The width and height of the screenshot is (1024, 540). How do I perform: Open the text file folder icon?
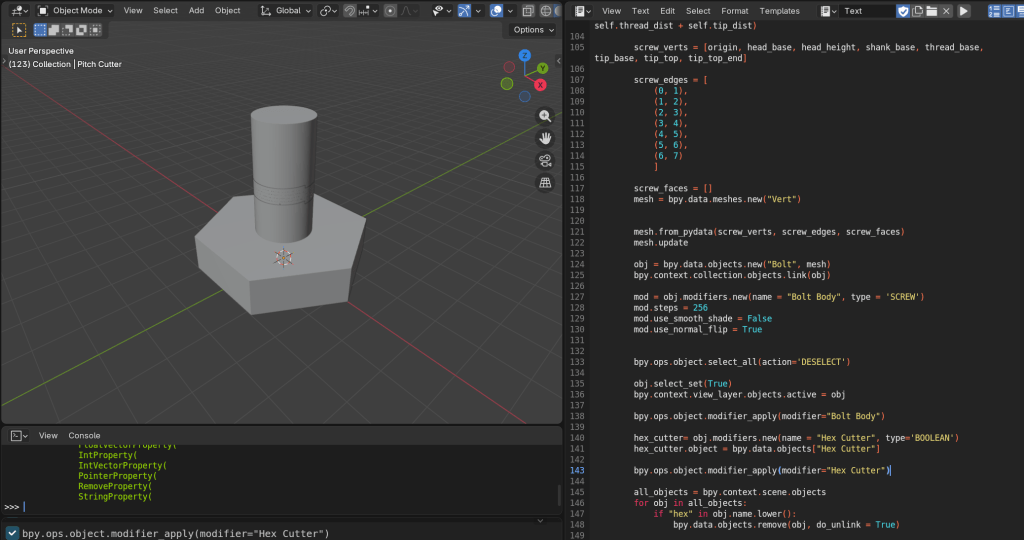[931, 11]
